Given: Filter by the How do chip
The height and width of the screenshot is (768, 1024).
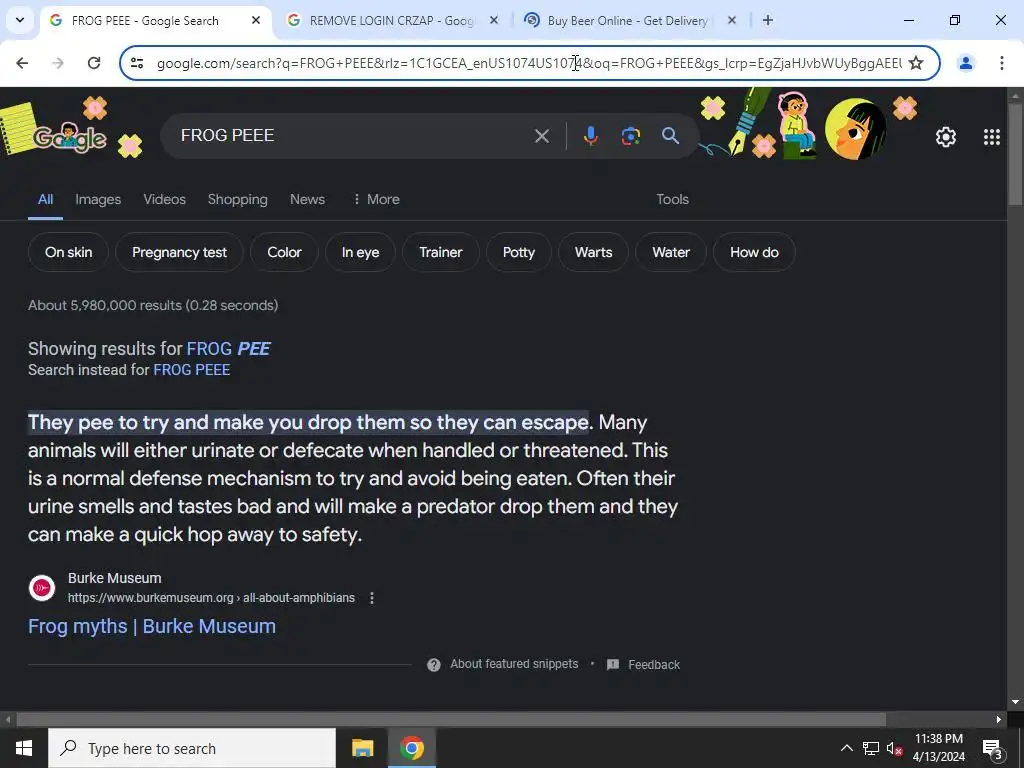Looking at the screenshot, I should click(x=754, y=252).
